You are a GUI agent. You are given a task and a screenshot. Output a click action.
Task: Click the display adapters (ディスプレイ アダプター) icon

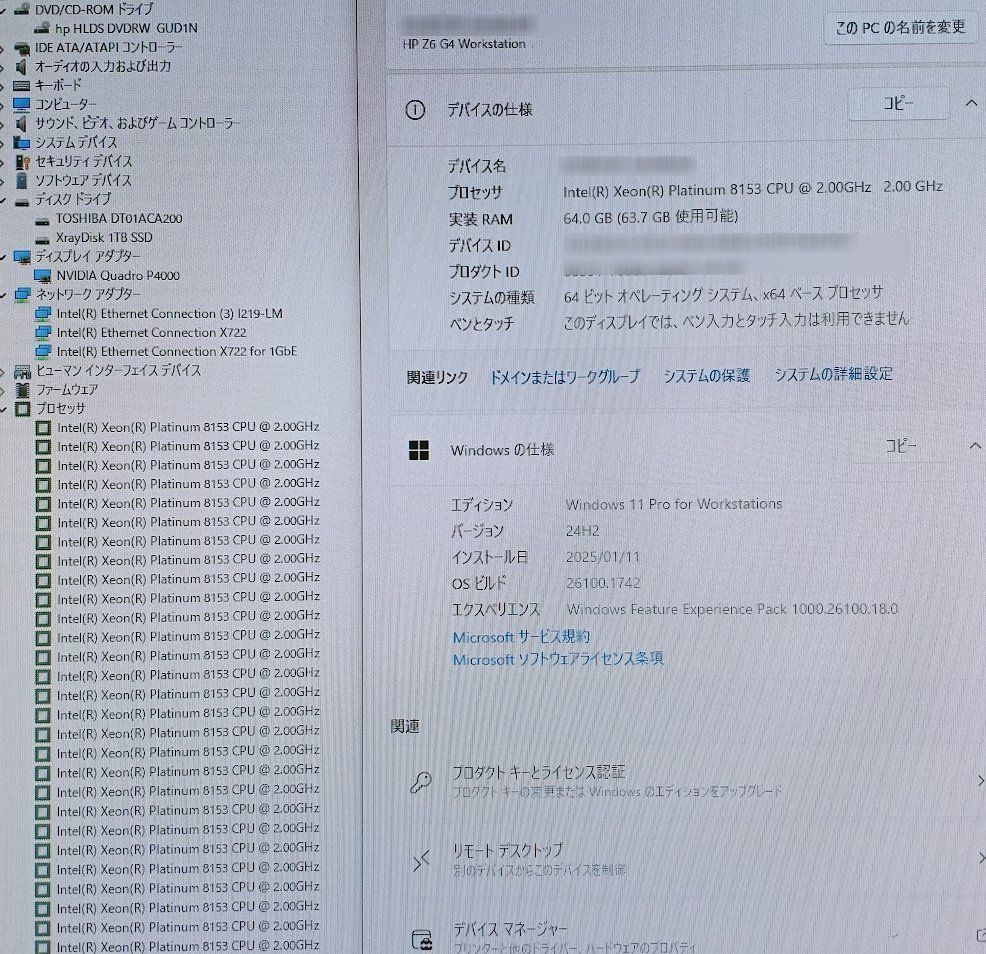22,257
